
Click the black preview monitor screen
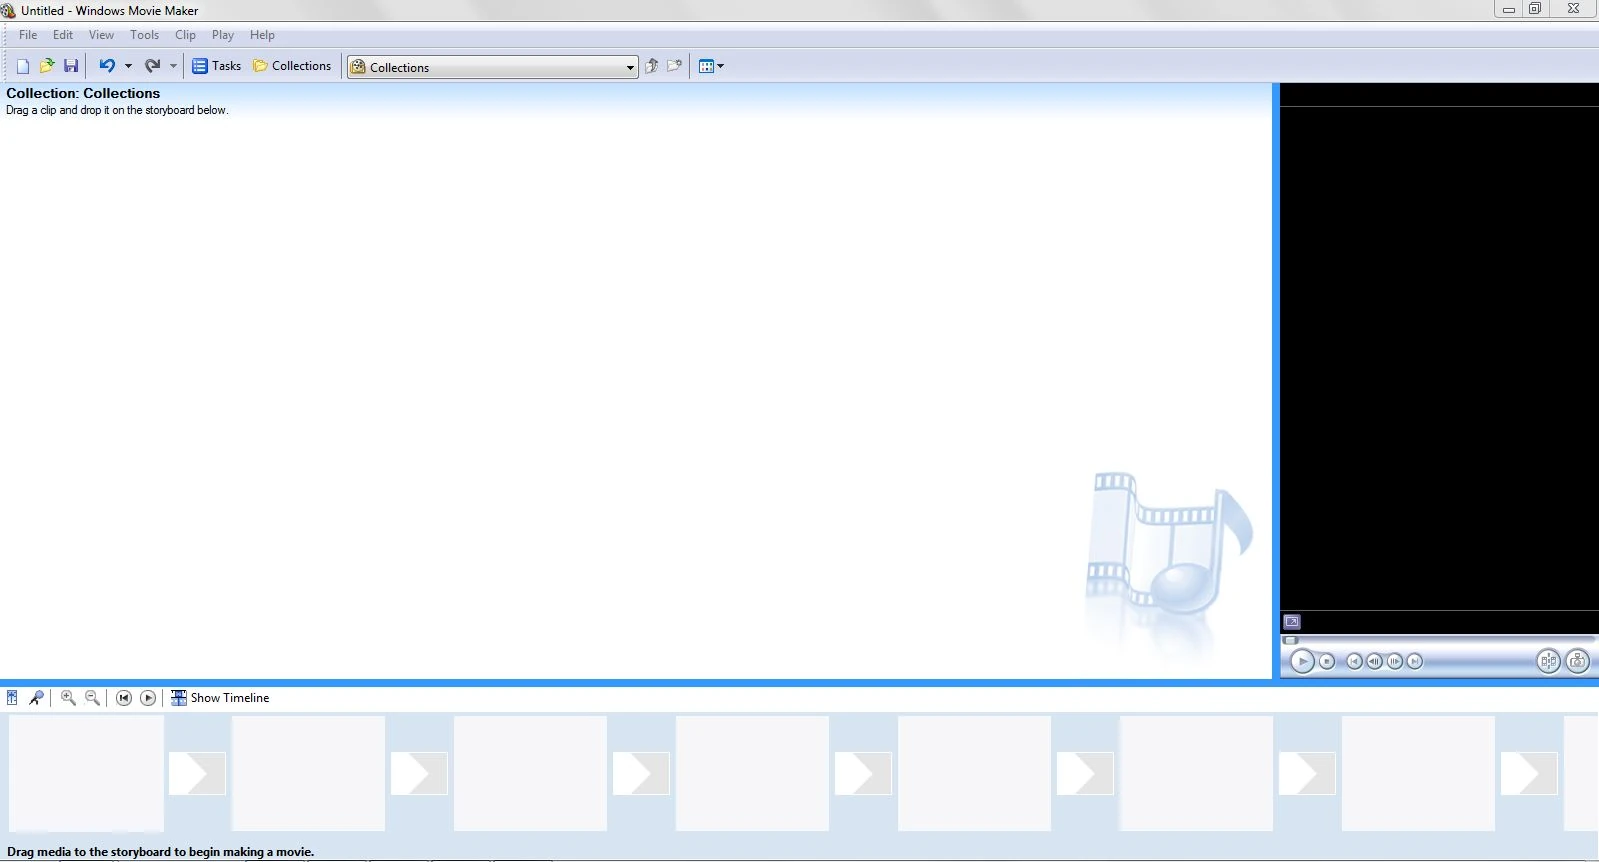(x=1439, y=358)
